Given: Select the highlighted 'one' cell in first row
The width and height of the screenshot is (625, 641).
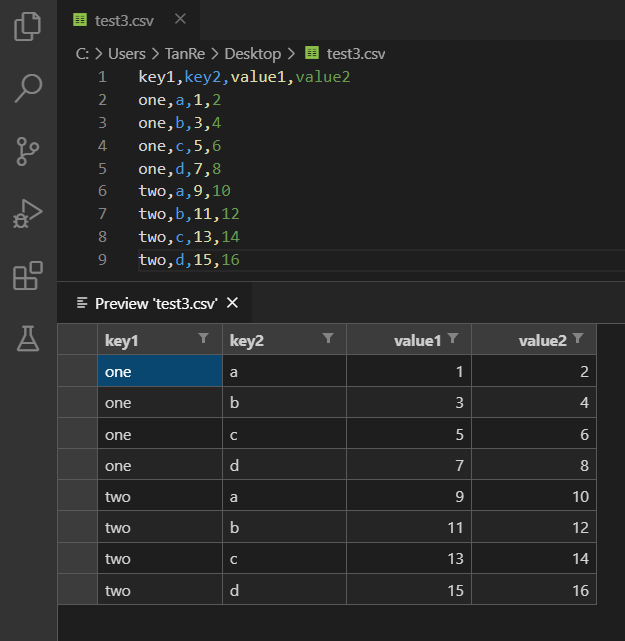Looking at the screenshot, I should point(160,371).
